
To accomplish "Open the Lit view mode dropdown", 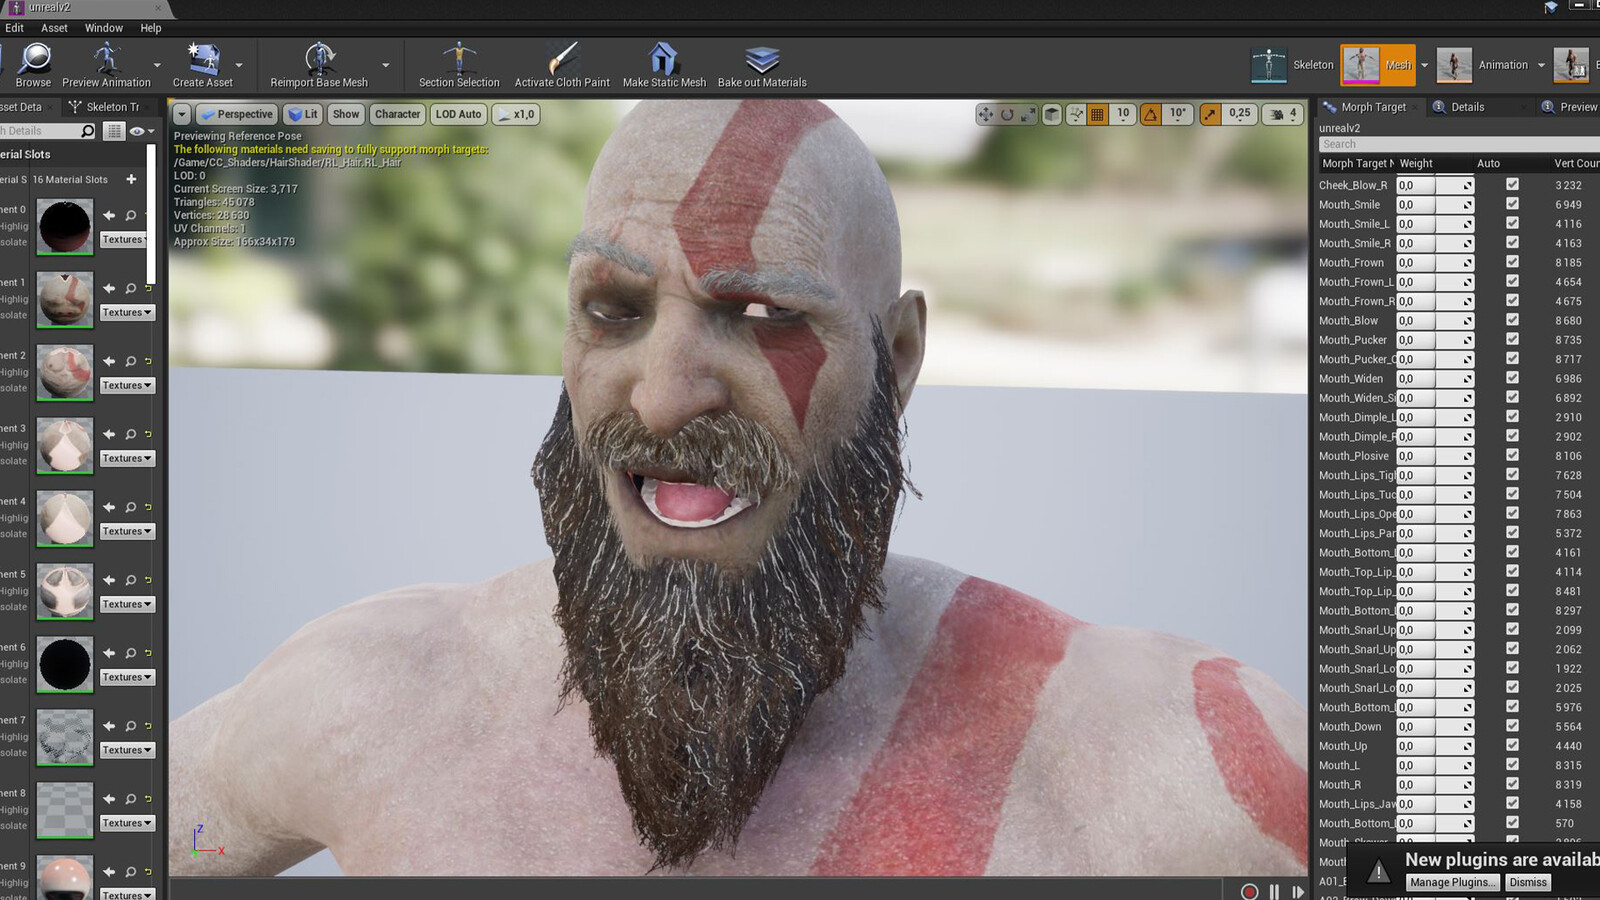I will click(x=303, y=114).
